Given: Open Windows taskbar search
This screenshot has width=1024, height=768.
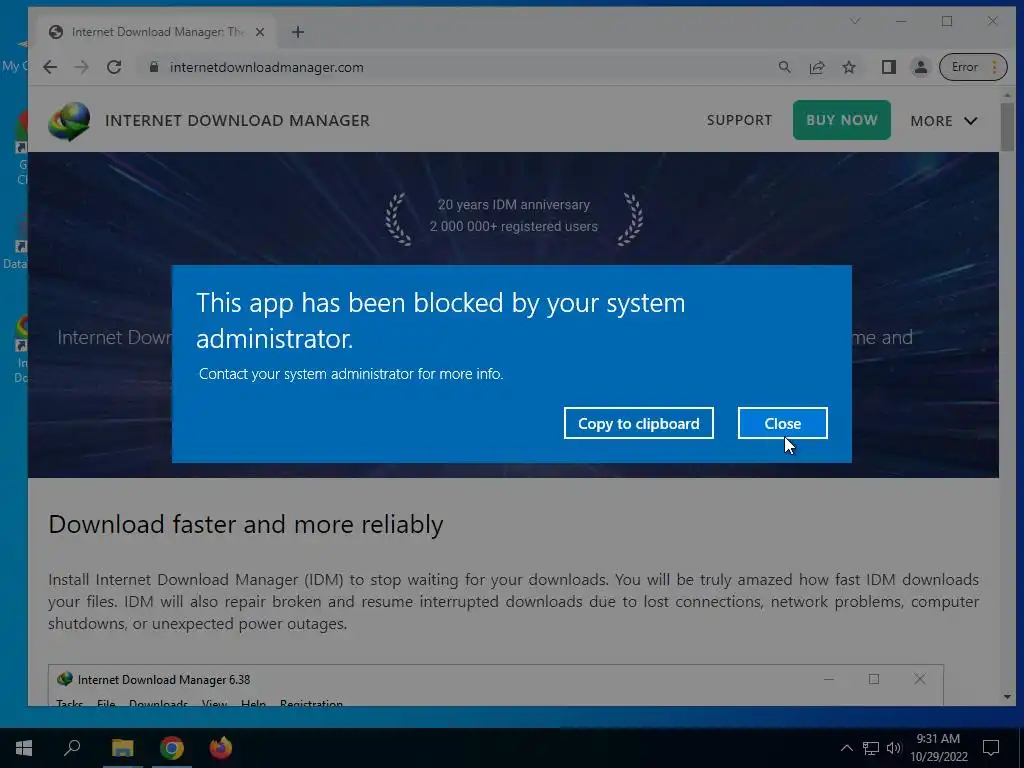Looking at the screenshot, I should 72,748.
